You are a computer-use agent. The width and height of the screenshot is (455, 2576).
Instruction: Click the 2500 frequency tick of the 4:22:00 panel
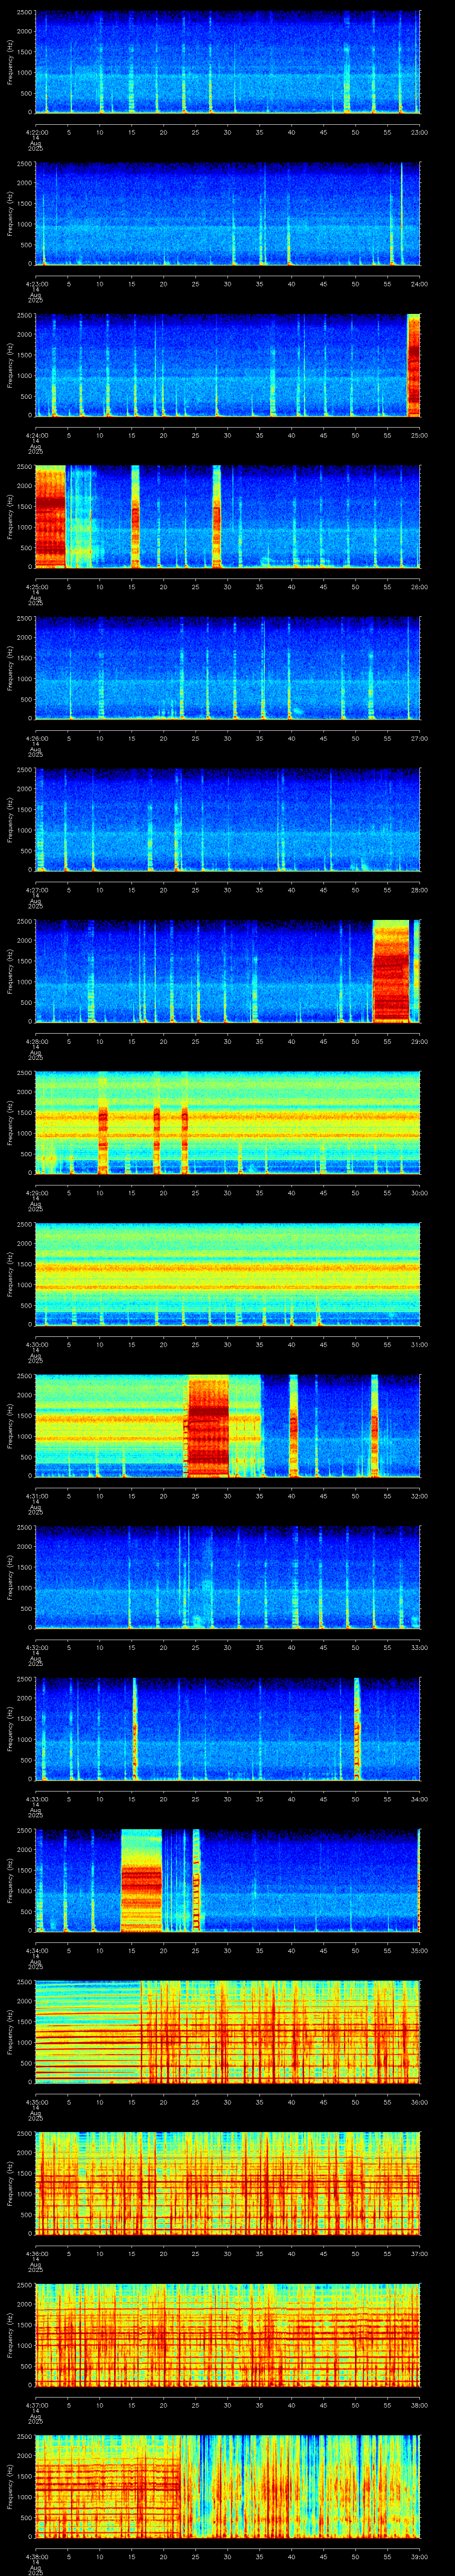pos(24,13)
